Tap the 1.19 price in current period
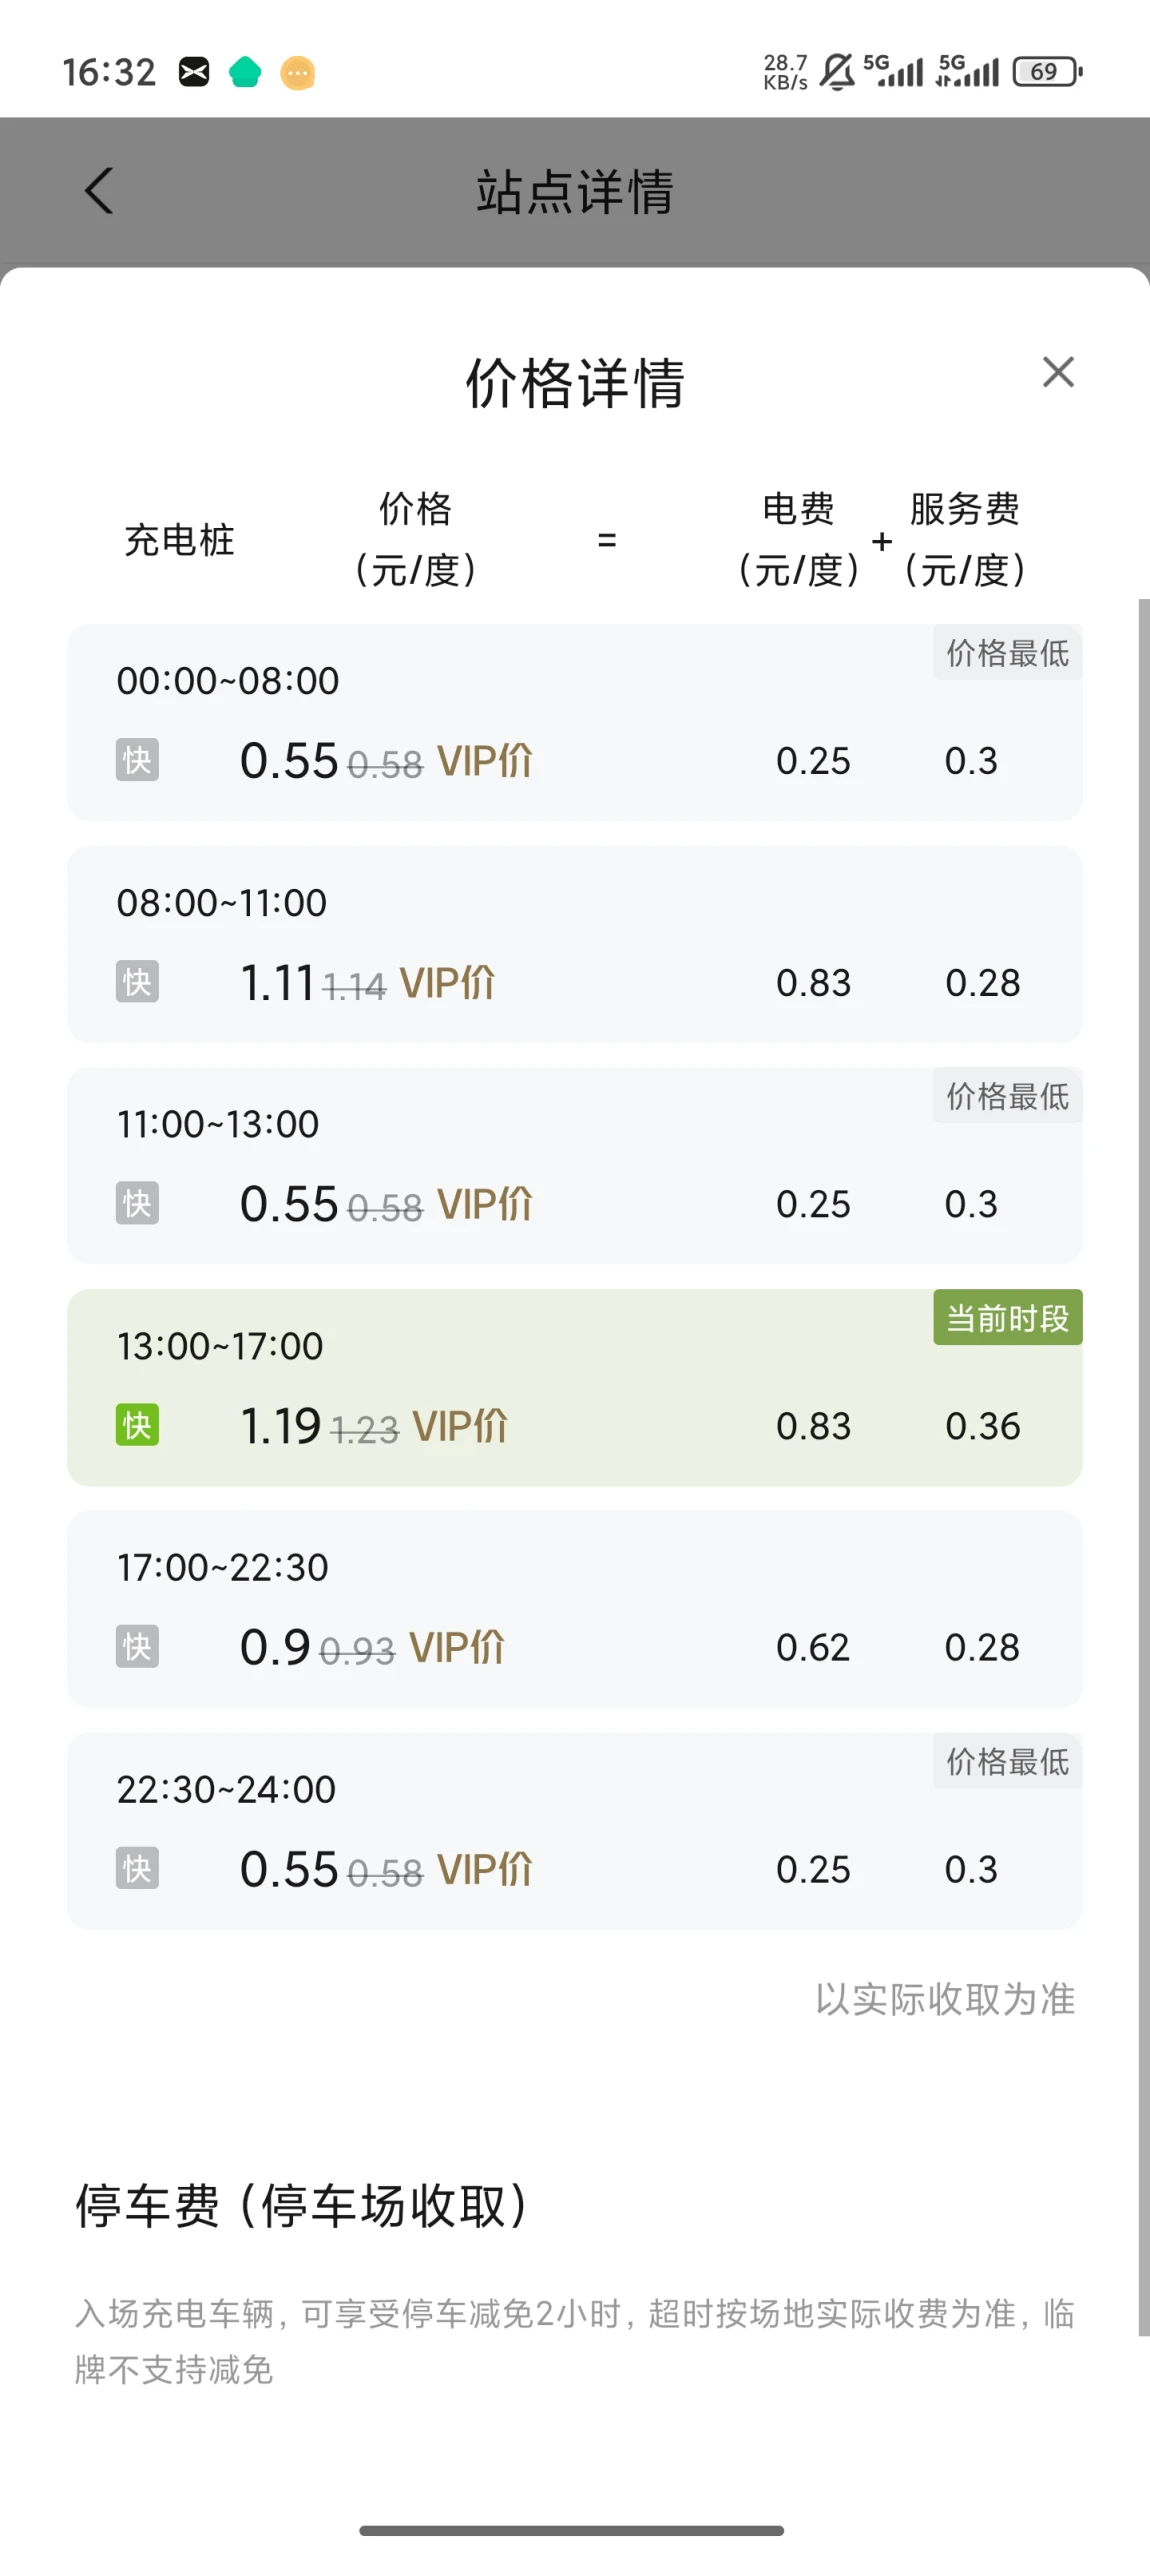The height and width of the screenshot is (2556, 1150). (x=280, y=1425)
